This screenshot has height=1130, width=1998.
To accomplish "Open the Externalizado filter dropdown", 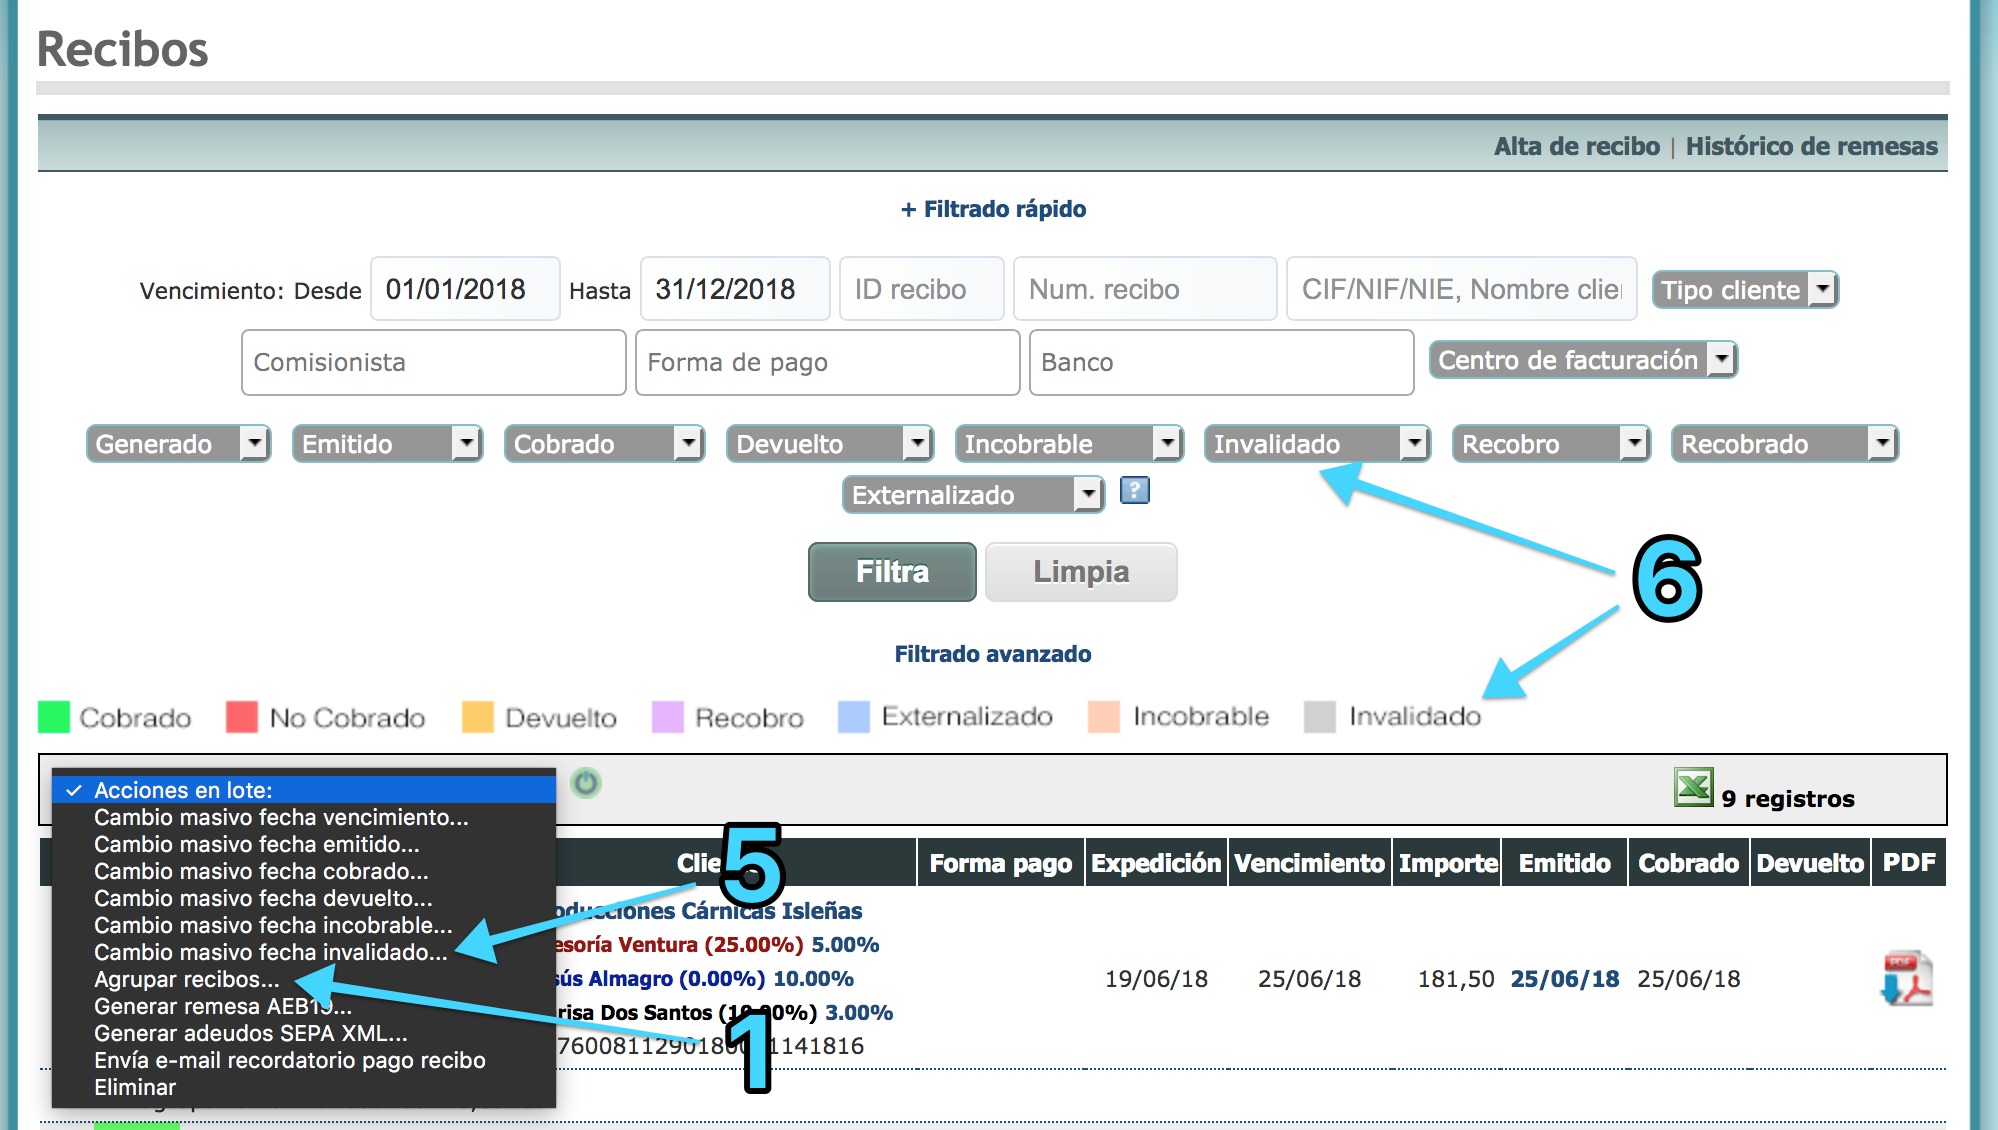I will pyautogui.click(x=972, y=495).
